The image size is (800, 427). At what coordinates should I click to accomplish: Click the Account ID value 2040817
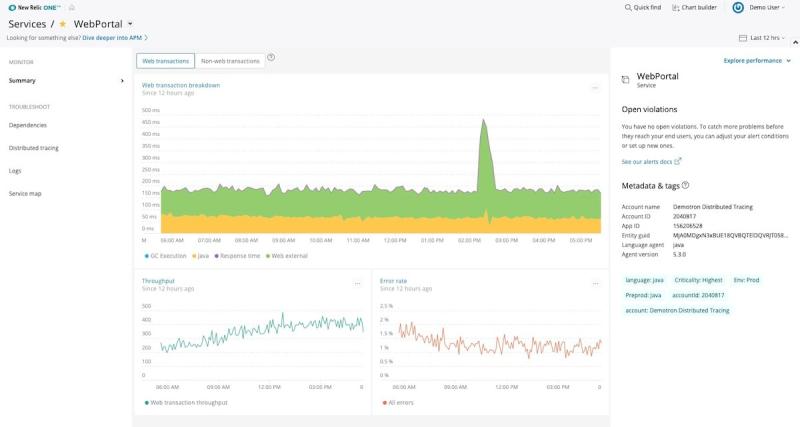[684, 216]
